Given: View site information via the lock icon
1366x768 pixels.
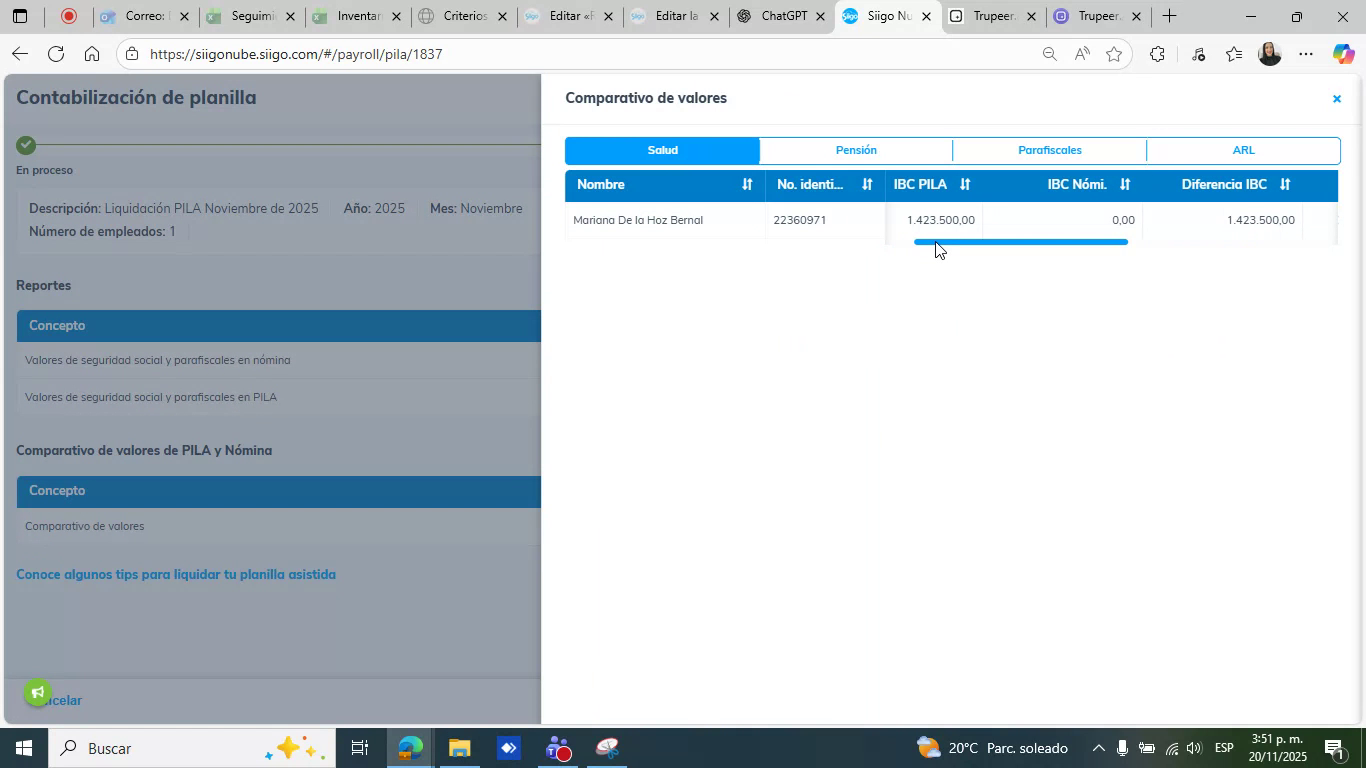Looking at the screenshot, I should [x=132, y=54].
